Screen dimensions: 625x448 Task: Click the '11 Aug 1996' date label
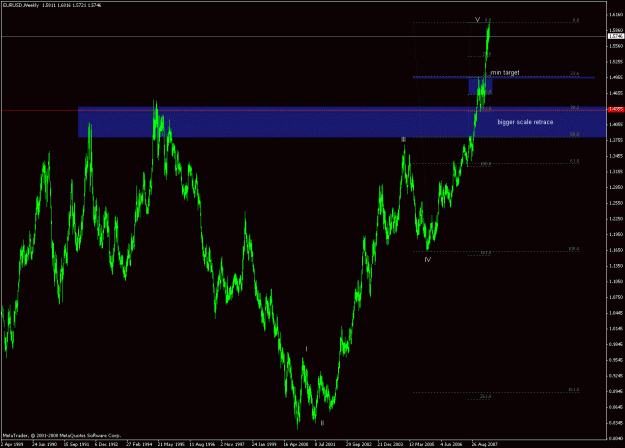202,444
